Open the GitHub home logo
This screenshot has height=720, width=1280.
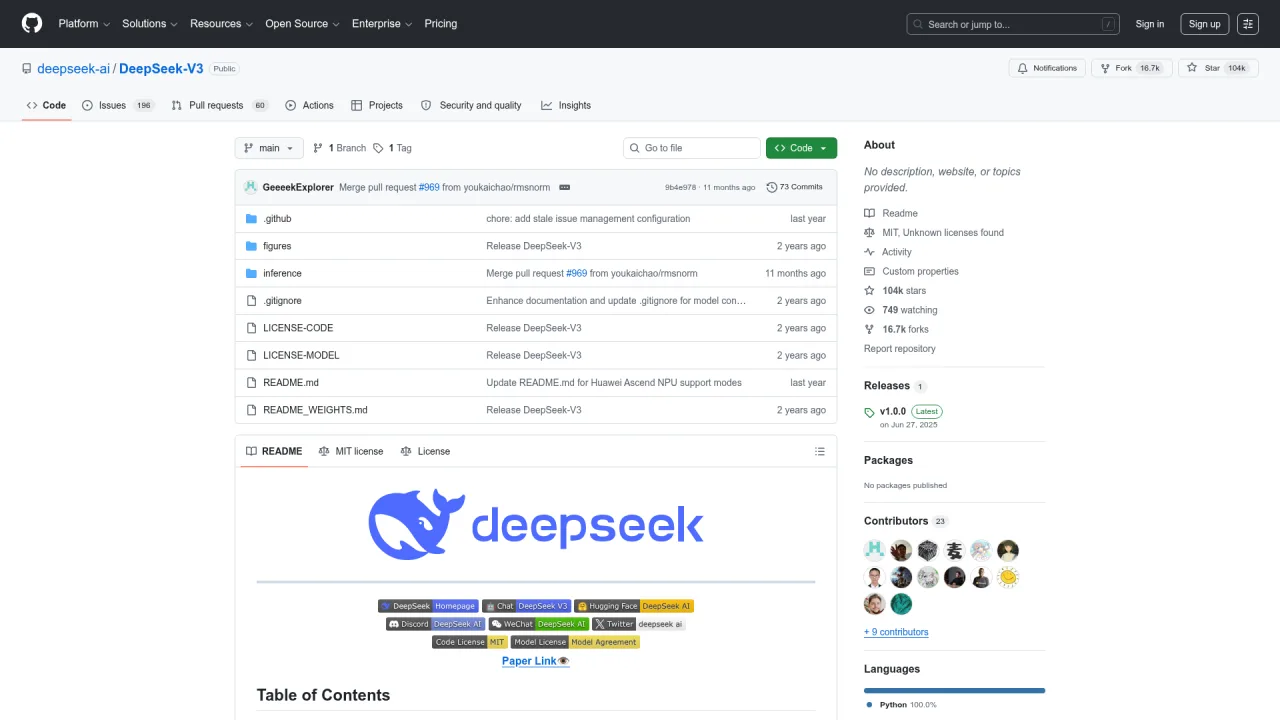pyautogui.click(x=32, y=24)
